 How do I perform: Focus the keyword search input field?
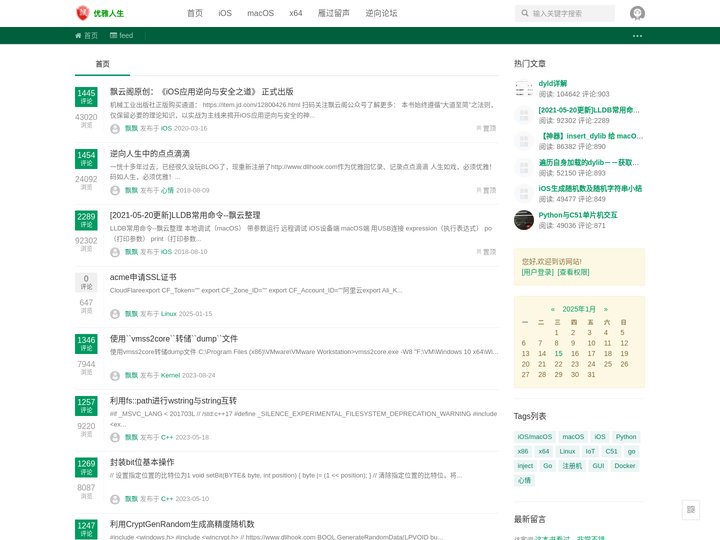[x=572, y=14]
